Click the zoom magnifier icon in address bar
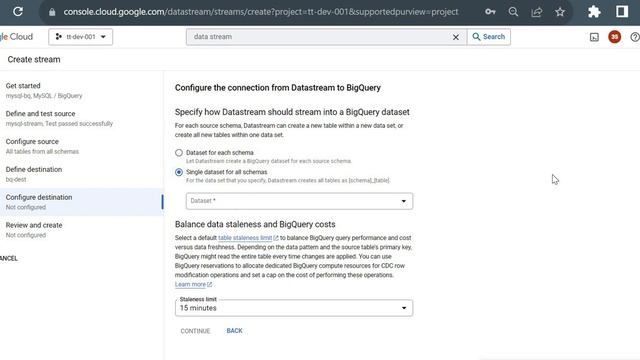The width and height of the screenshot is (640, 360). point(513,12)
